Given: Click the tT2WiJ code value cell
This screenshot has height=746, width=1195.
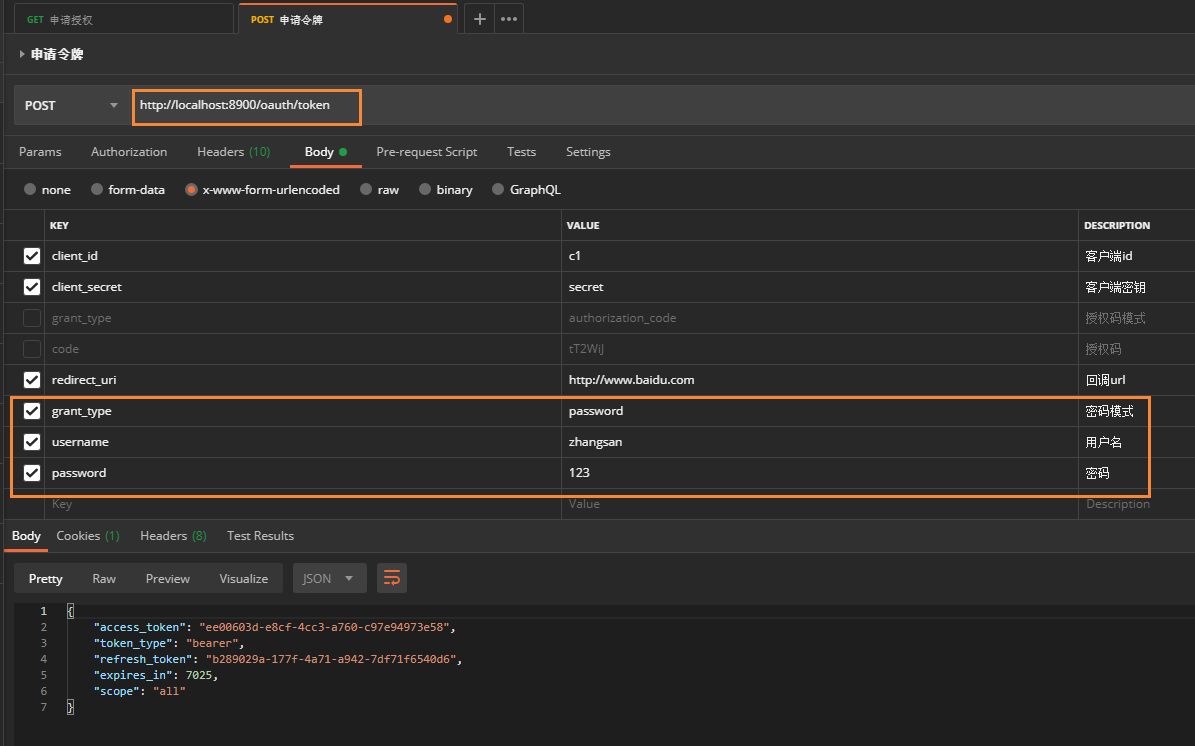Looking at the screenshot, I should (820, 349).
